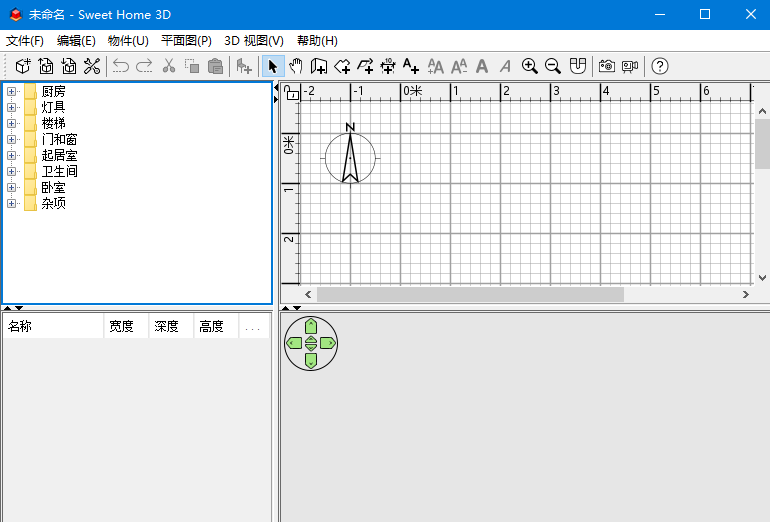The height and width of the screenshot is (522, 770).
Task: Activate the Select arrow tool
Action: 273,66
